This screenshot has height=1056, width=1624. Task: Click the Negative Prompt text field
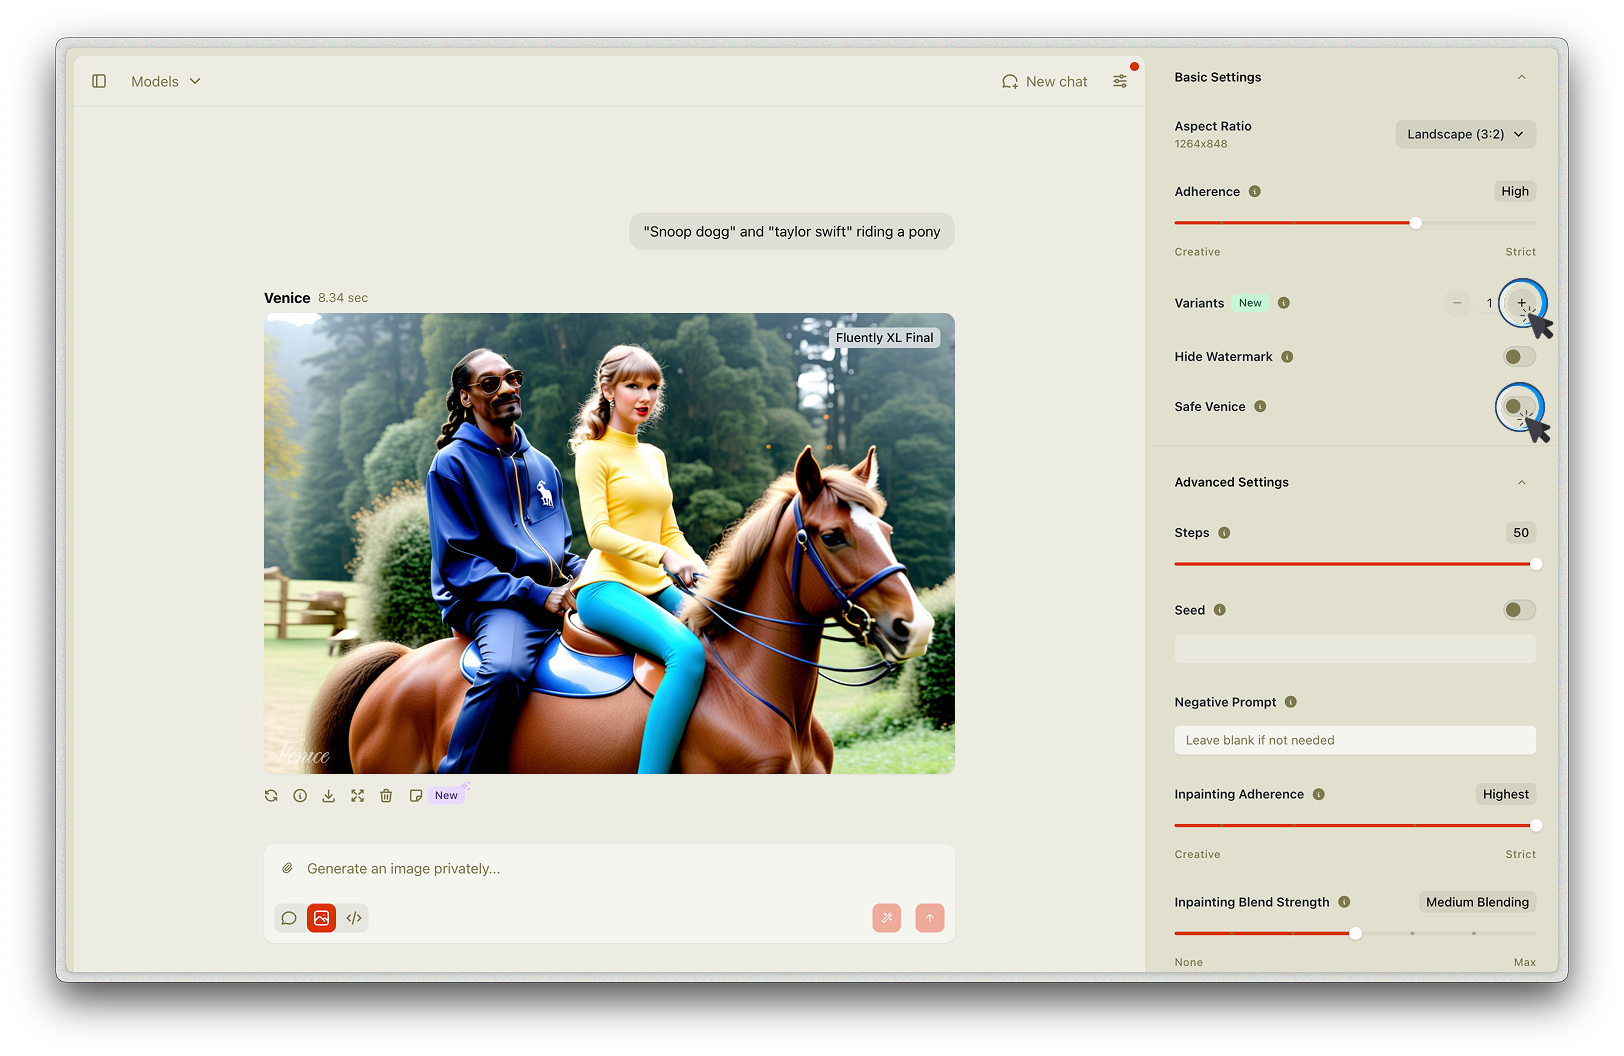pyautogui.click(x=1355, y=740)
